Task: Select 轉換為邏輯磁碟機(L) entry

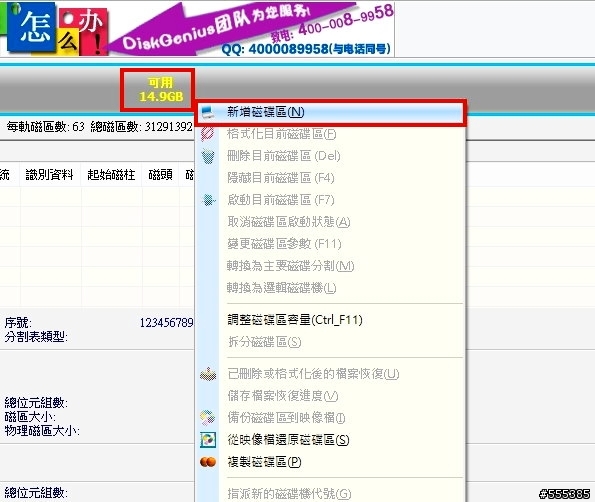Action: pyautogui.click(x=282, y=288)
